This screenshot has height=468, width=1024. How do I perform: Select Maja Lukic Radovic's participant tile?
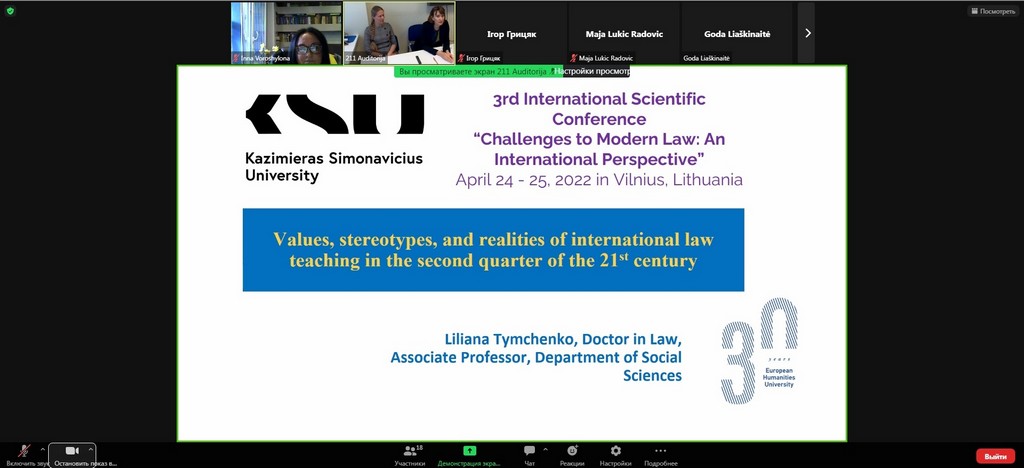tap(624, 33)
